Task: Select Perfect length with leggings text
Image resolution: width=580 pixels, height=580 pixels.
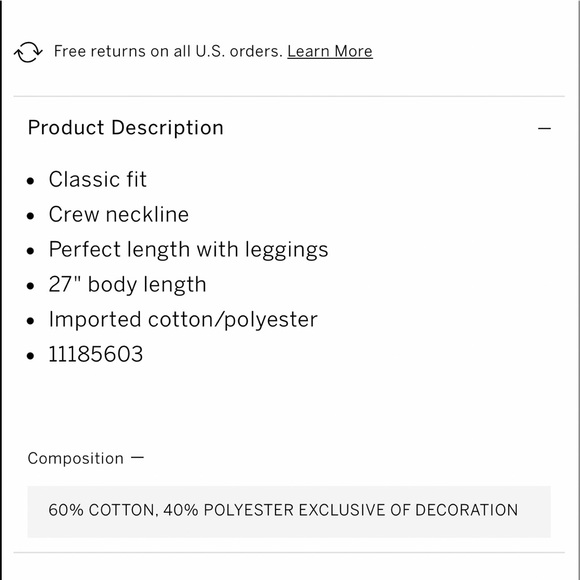Action: (188, 250)
